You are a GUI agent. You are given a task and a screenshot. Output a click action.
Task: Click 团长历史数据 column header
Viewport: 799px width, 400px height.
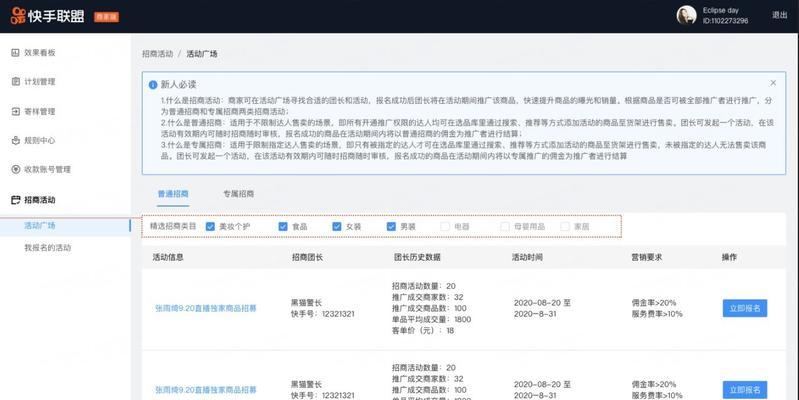click(417, 257)
